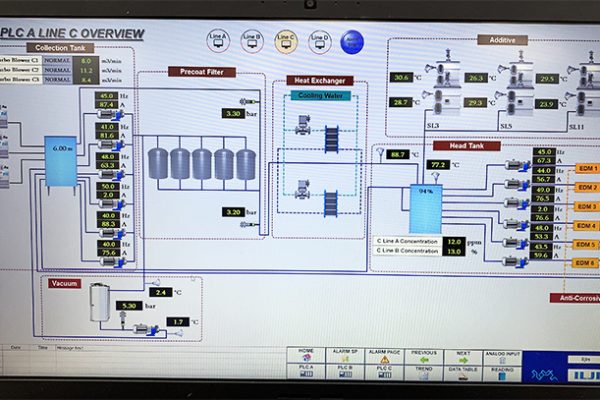Select the upper cooling water pump icon

click(x=302, y=125)
